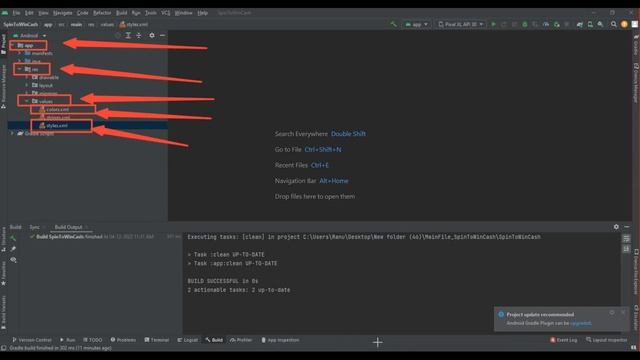
Task: Open the Logcat tool window
Action: [x=188, y=340]
